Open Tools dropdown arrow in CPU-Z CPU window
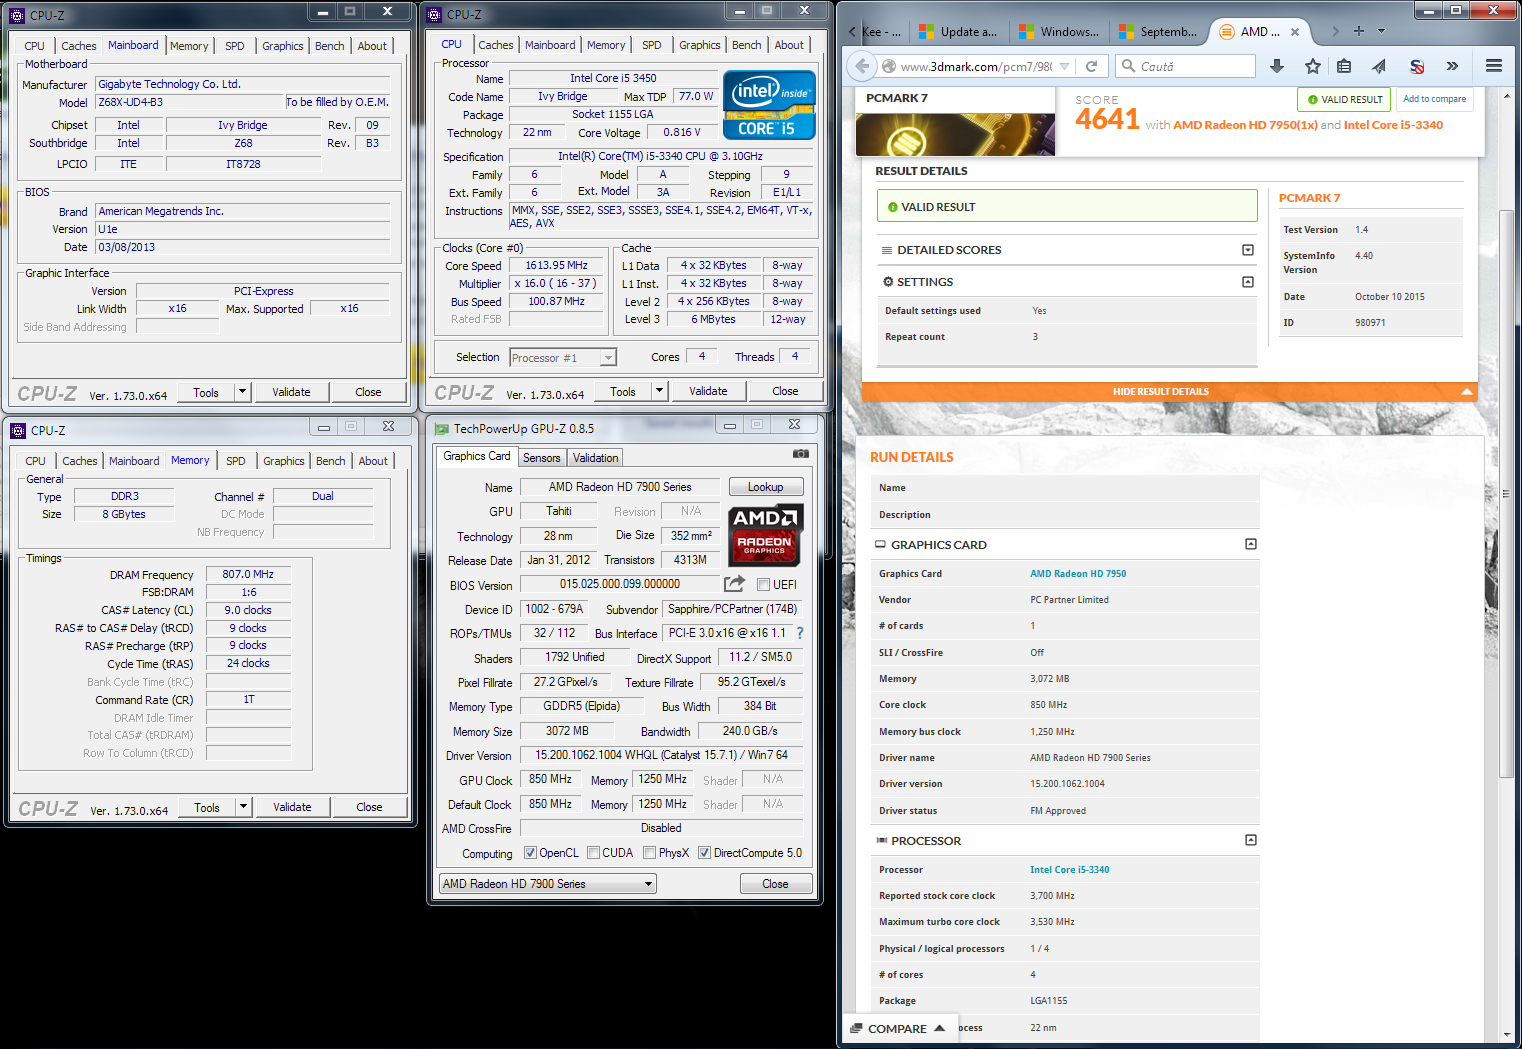Viewport: 1522px width, 1049px height. (x=659, y=391)
